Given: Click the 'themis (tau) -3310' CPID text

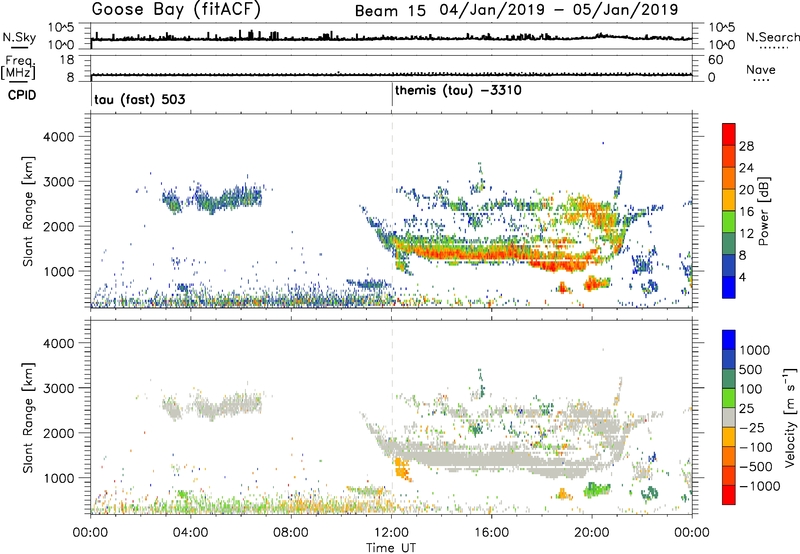Looking at the screenshot, I should 458,91.
